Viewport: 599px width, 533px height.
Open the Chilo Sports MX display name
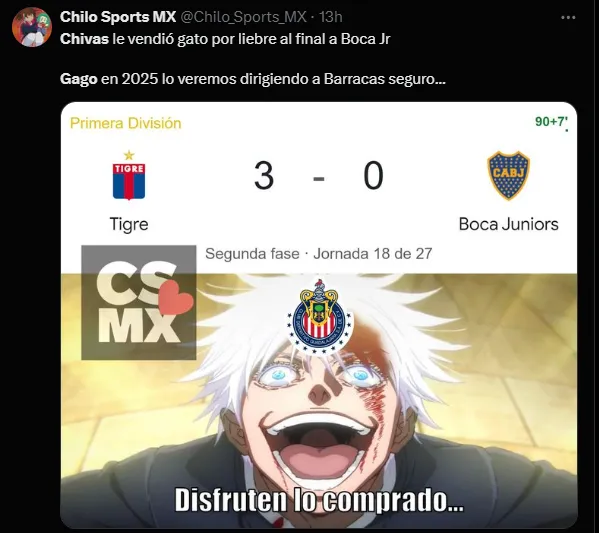pos(118,17)
